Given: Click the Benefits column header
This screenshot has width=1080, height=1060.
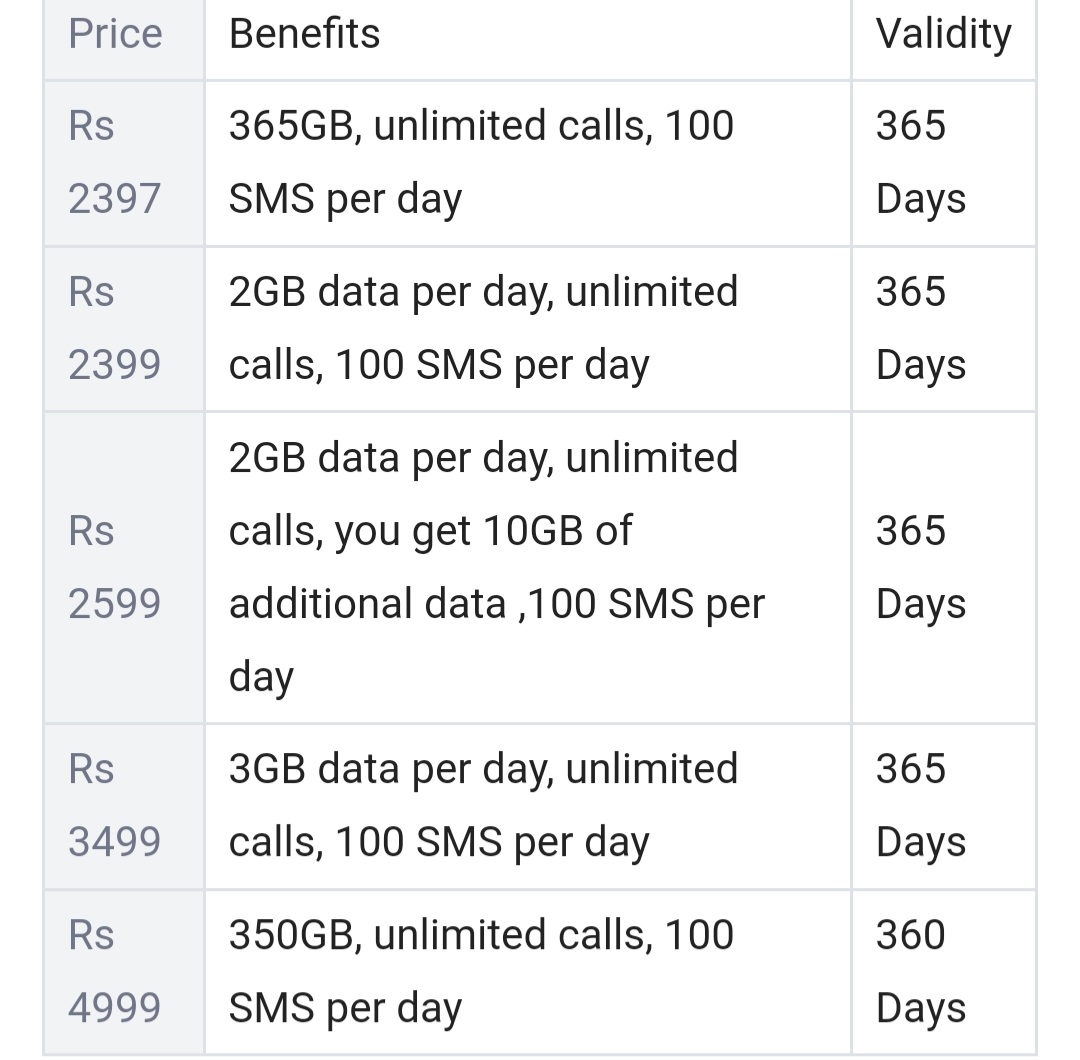Looking at the screenshot, I should 304,34.
